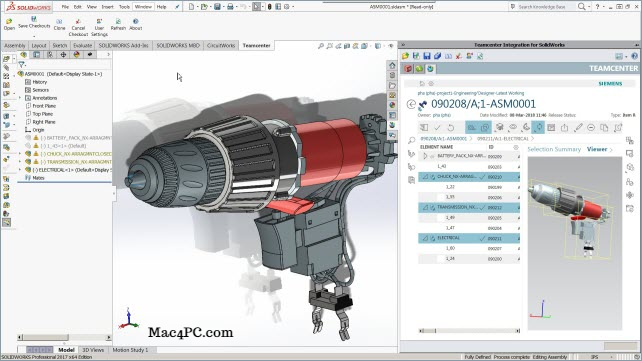Click the back arrow beside 090208/A;1-ASM0001
Viewport: 642px width, 361px height.
411,104
